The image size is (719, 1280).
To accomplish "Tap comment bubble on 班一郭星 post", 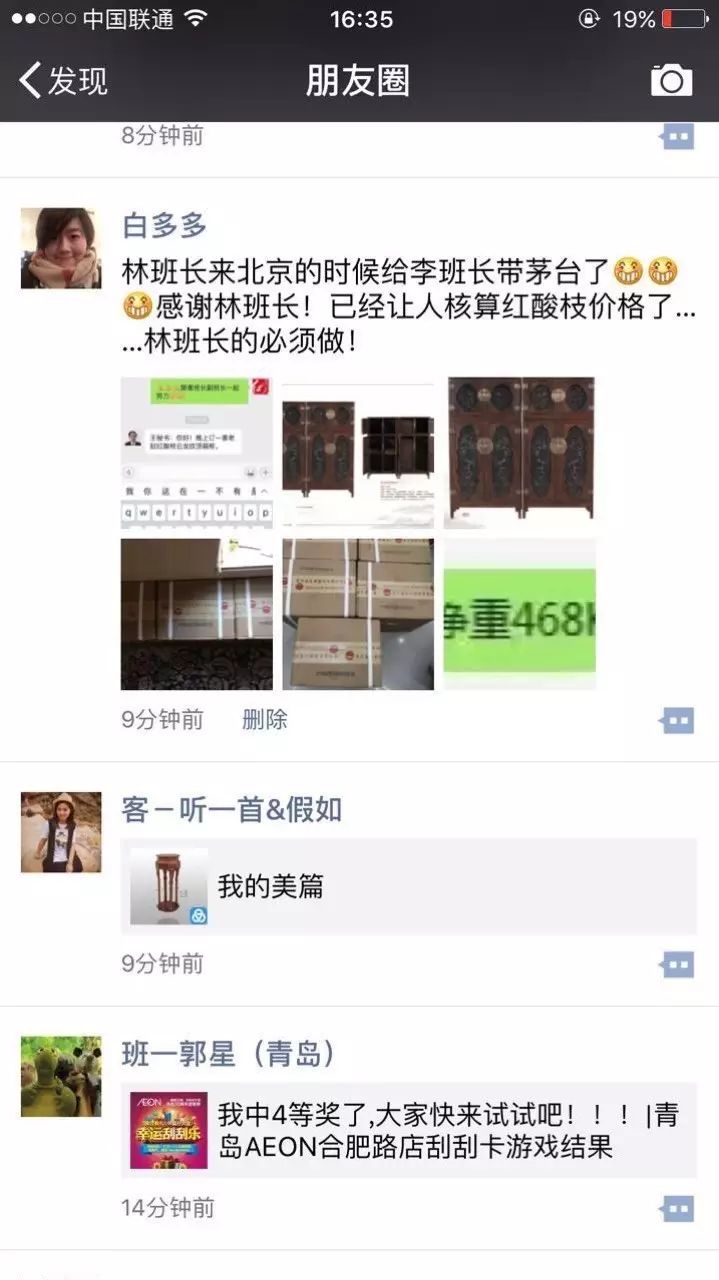I will (677, 1208).
